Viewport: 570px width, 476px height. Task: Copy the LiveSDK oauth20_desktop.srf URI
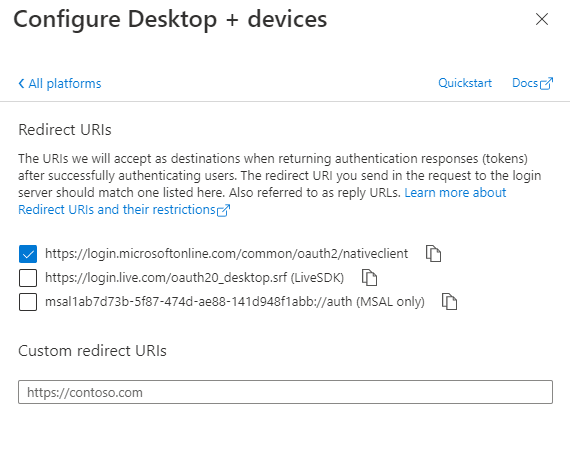369,278
